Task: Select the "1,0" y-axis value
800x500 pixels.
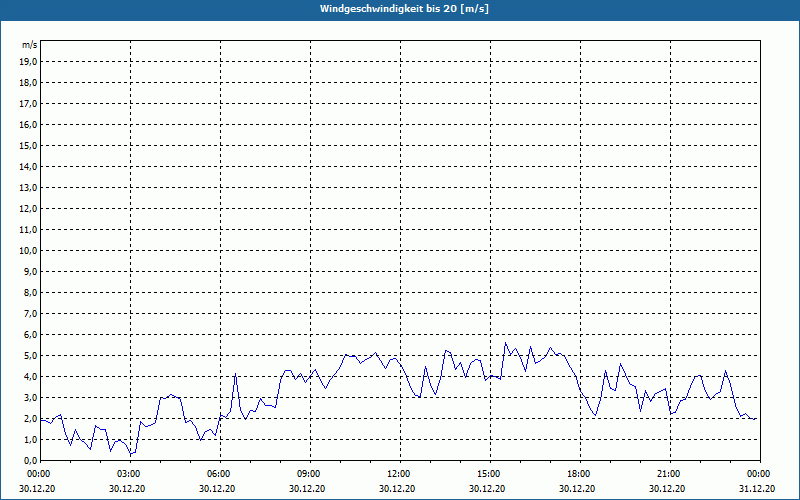Action: tap(30, 439)
